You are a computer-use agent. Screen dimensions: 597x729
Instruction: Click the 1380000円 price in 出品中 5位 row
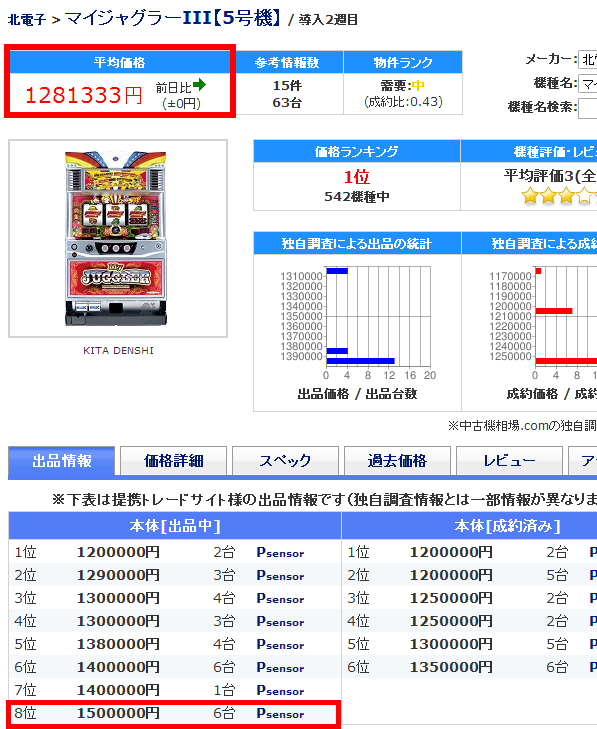click(x=118, y=644)
